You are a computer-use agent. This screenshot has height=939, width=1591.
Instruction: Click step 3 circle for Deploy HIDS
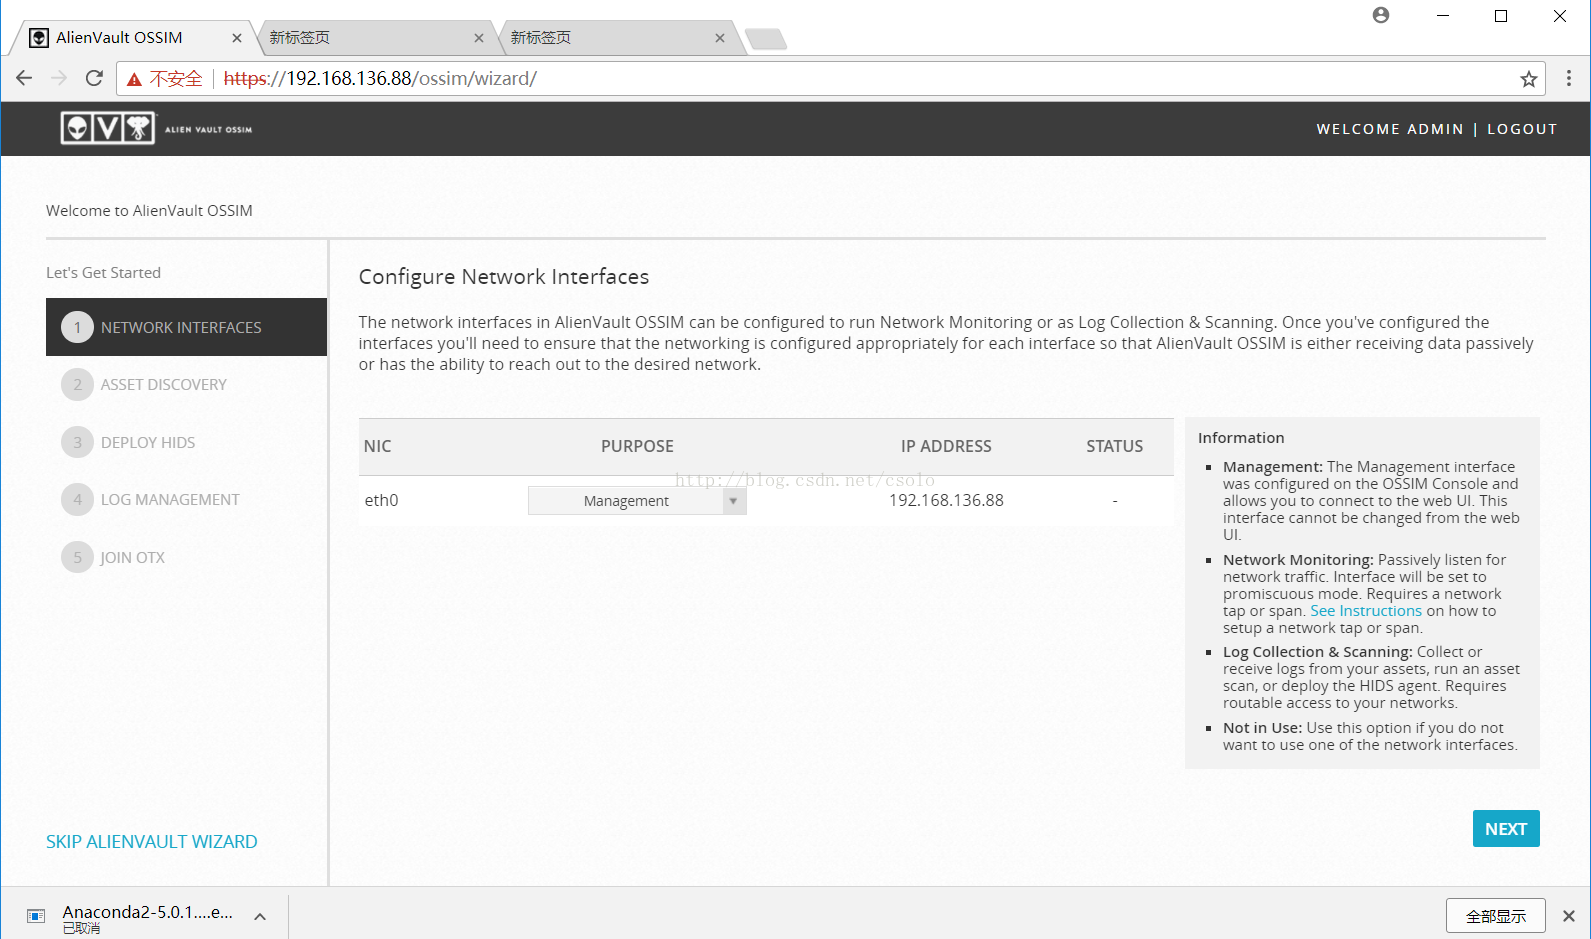coord(77,442)
